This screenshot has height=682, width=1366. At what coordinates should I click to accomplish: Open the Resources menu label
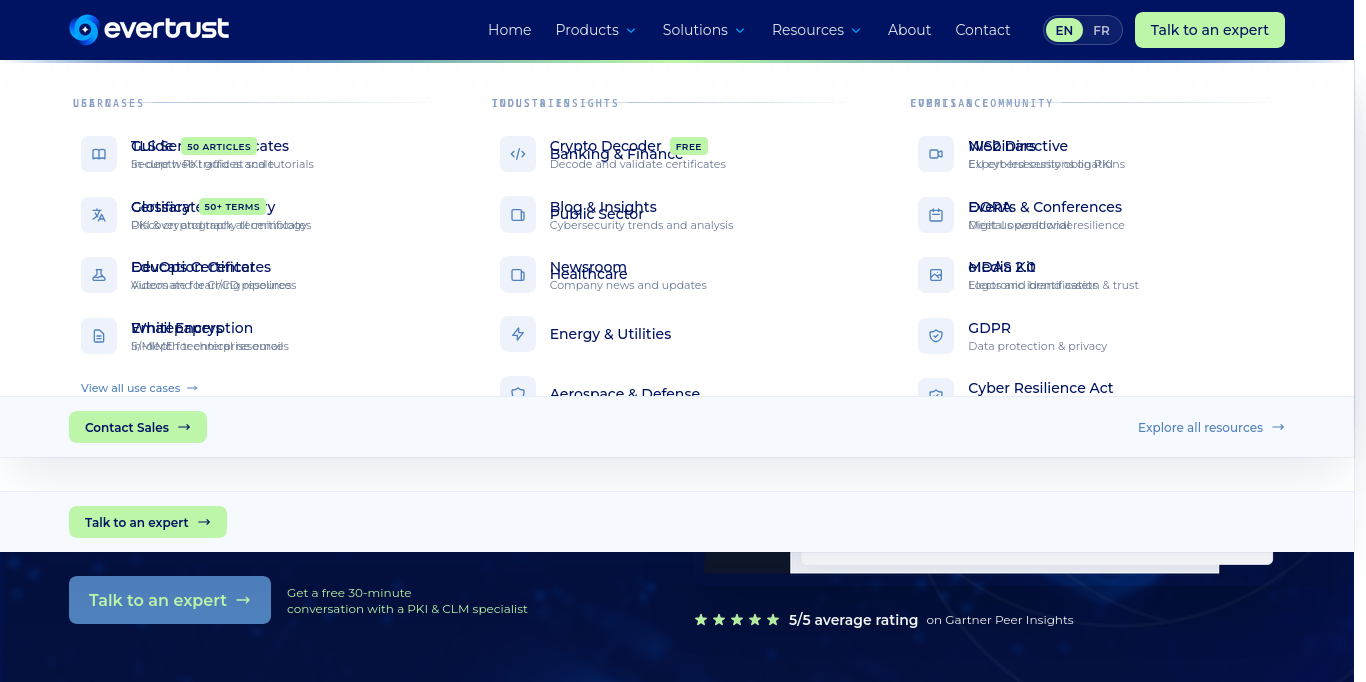pos(808,30)
